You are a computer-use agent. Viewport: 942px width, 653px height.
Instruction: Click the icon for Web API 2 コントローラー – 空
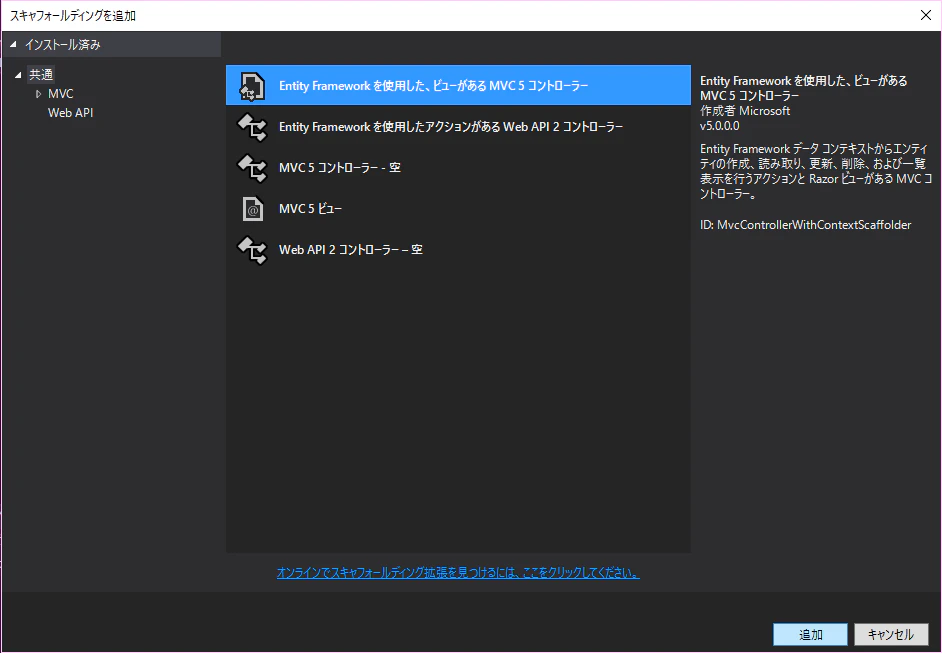tap(252, 250)
